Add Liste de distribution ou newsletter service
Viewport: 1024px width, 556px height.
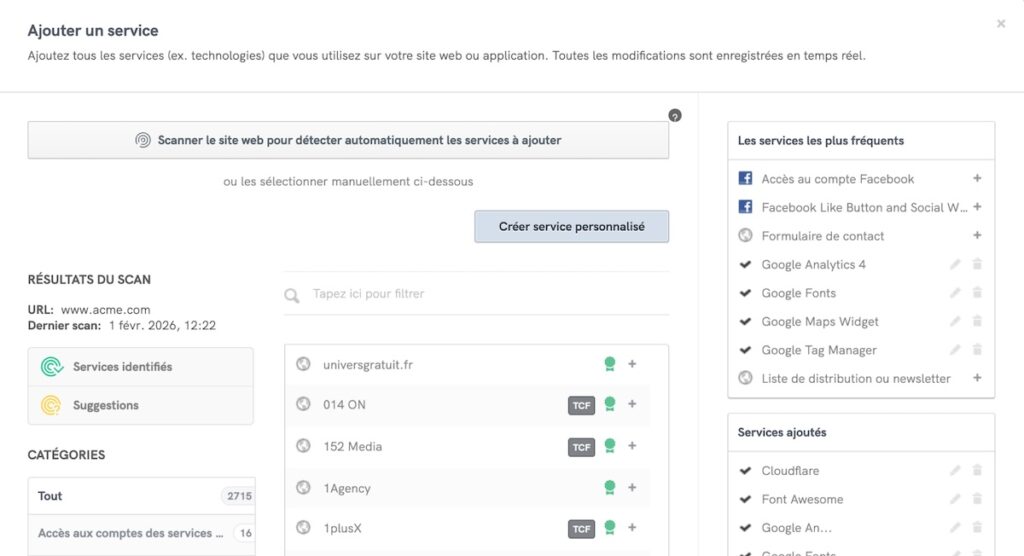tap(977, 378)
